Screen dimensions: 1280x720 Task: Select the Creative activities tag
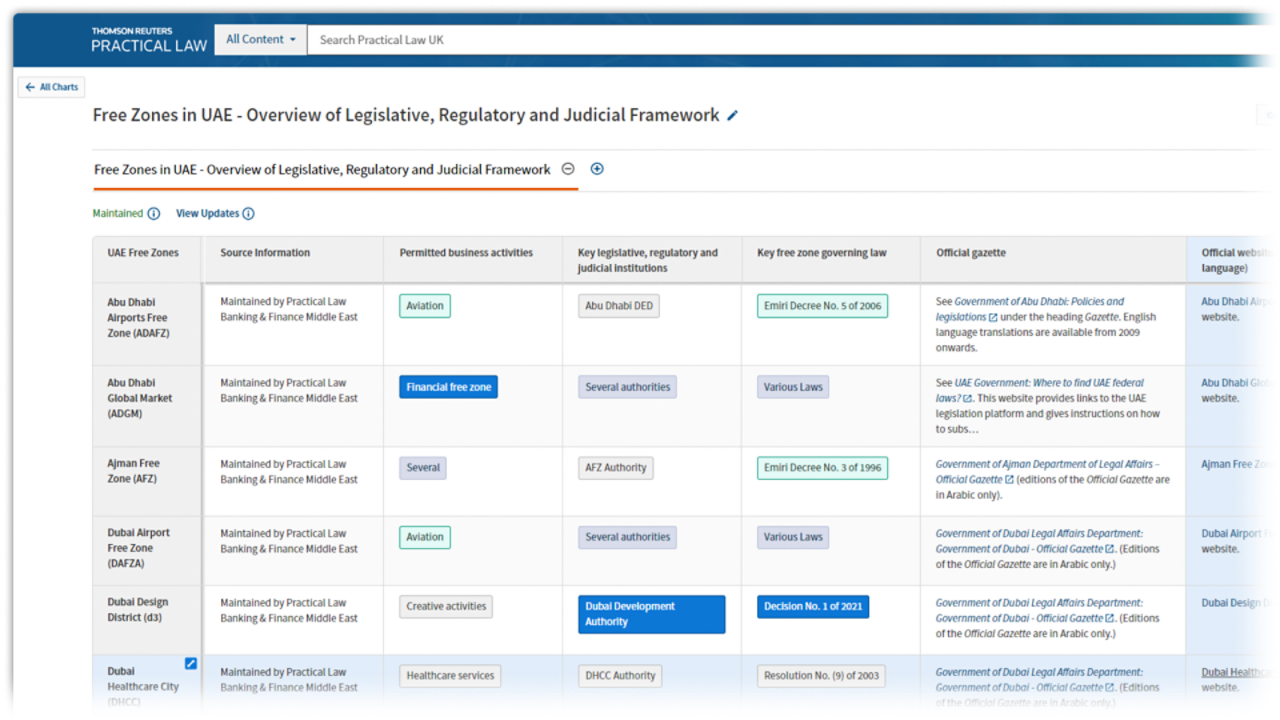point(446,606)
